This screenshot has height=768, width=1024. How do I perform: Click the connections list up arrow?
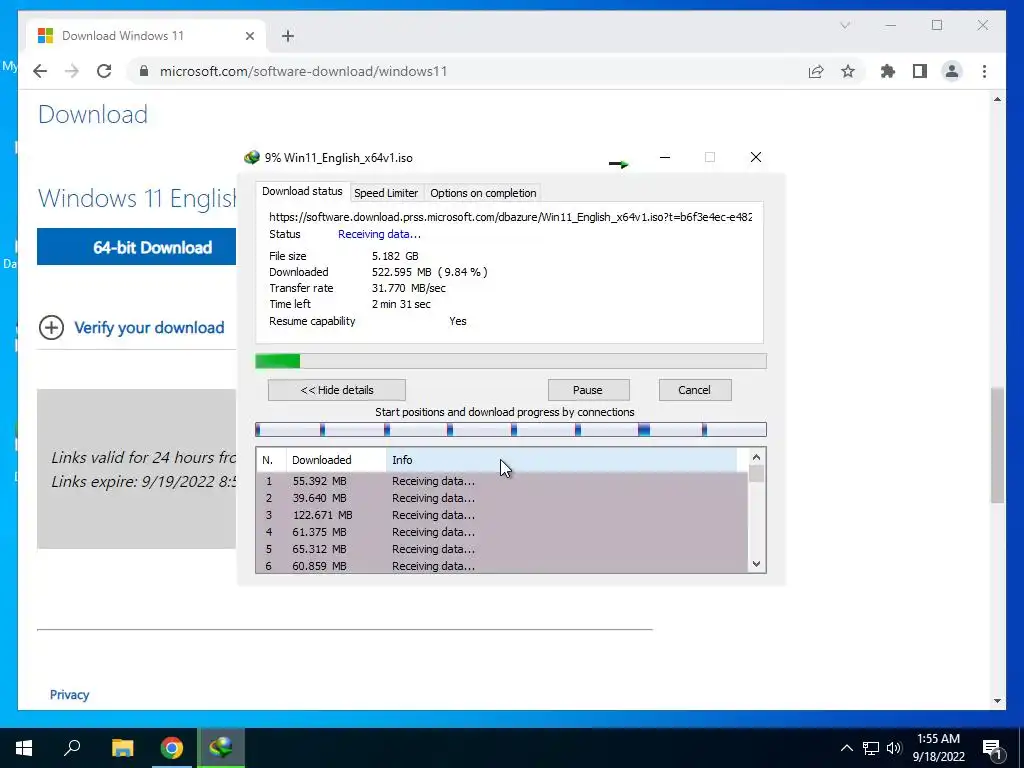(x=756, y=457)
